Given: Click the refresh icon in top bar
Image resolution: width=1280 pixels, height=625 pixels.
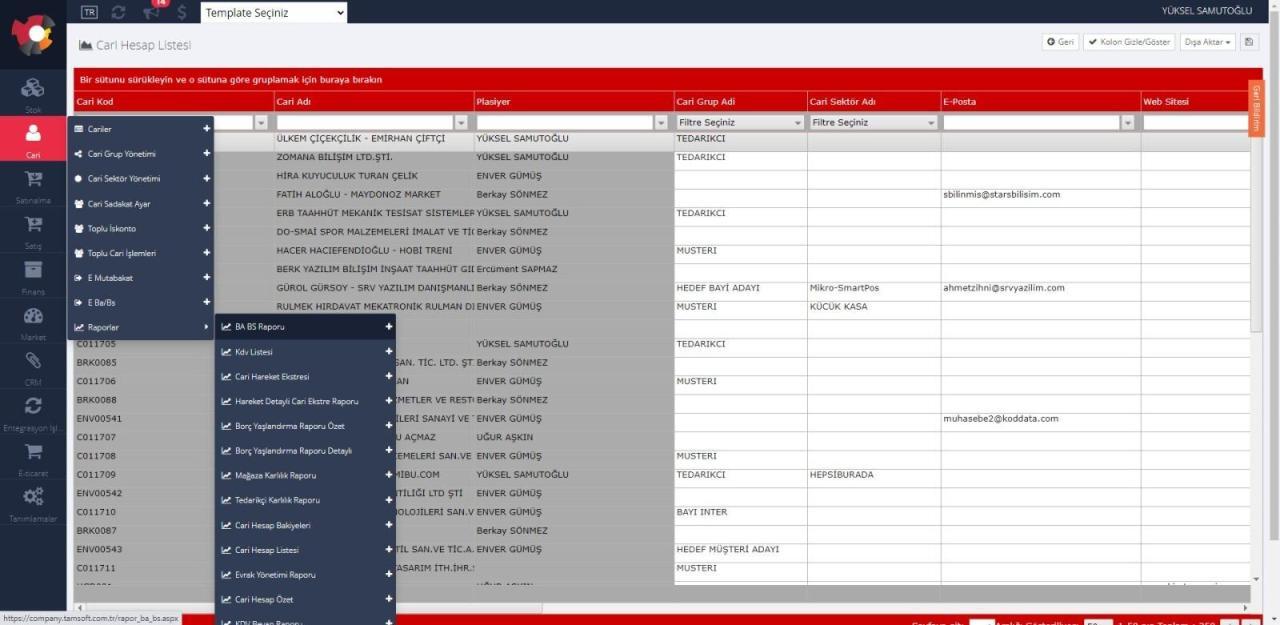Looking at the screenshot, I should [118, 12].
